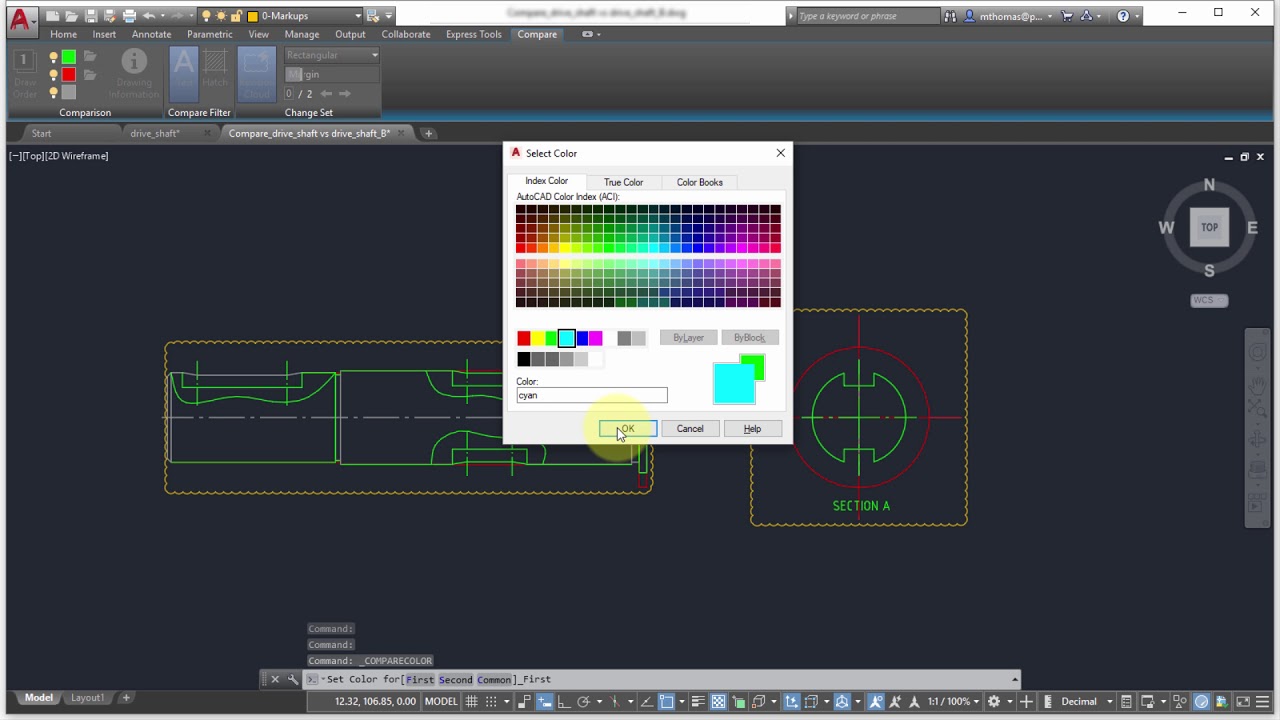The width and height of the screenshot is (1280, 720).
Task: Open the Rectangular revision cloud dropdown
Action: 374,54
